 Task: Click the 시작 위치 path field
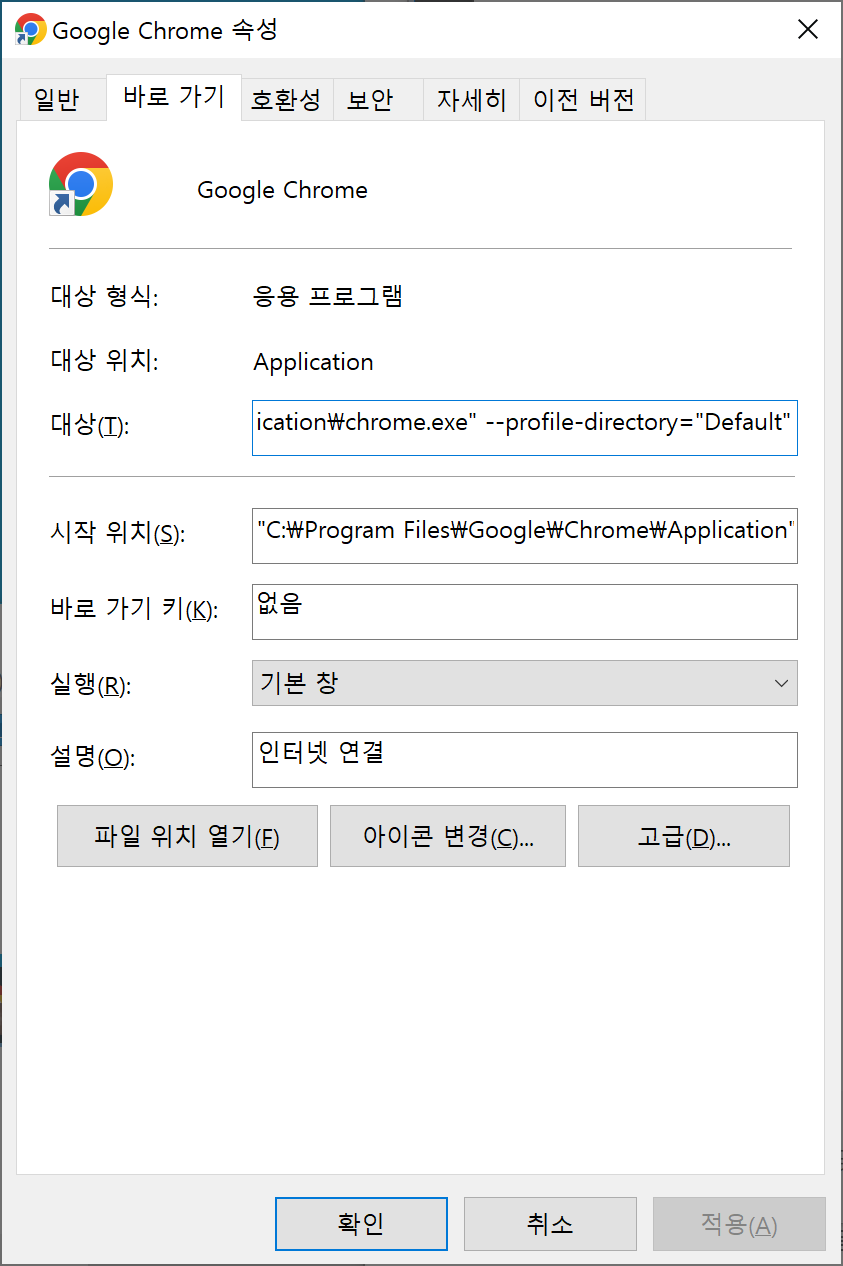click(x=525, y=535)
